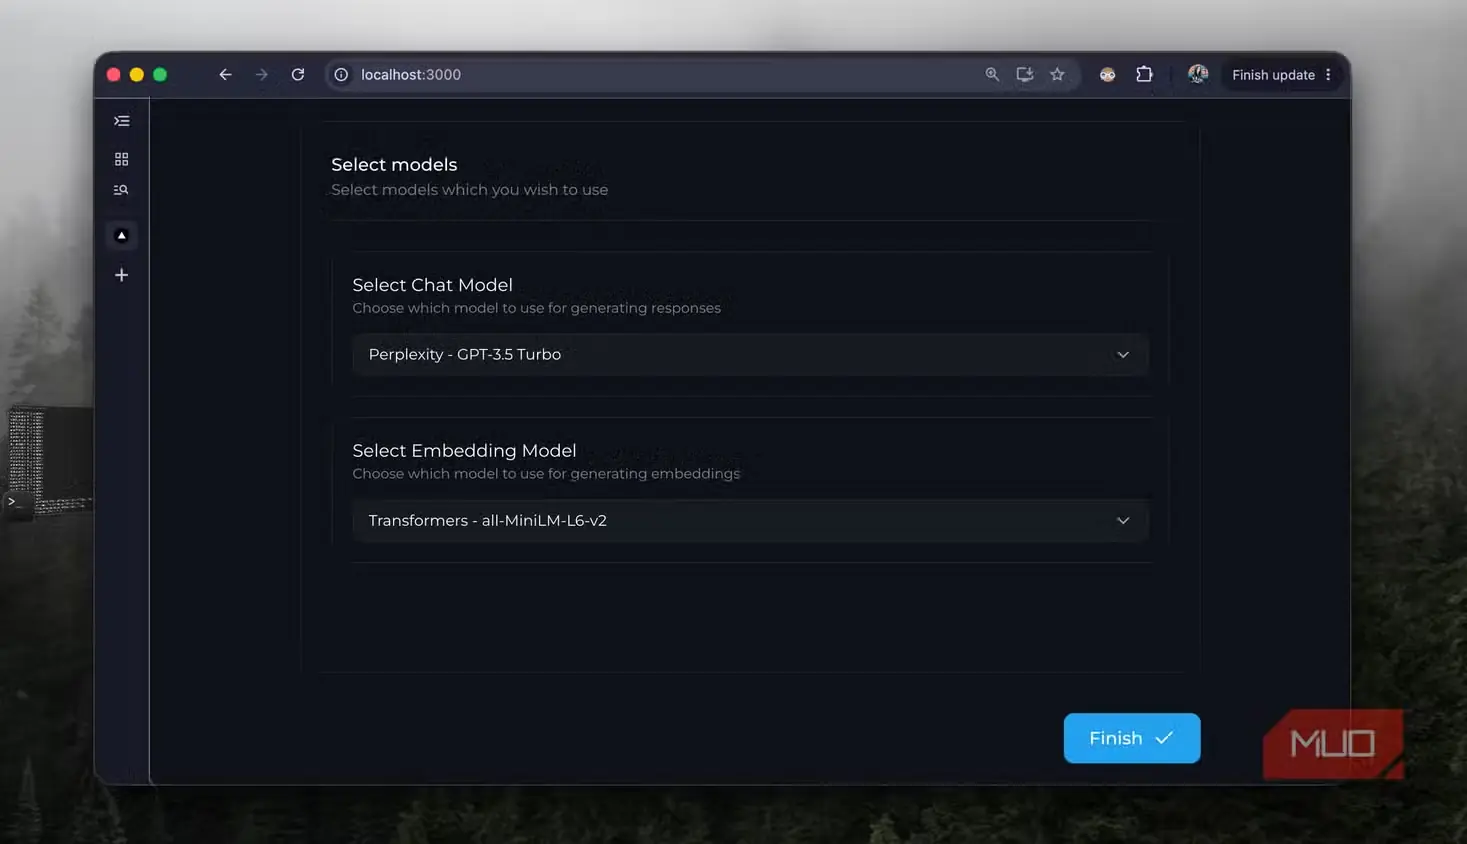Reload the localhost page
The width and height of the screenshot is (1467, 844).
click(298, 75)
